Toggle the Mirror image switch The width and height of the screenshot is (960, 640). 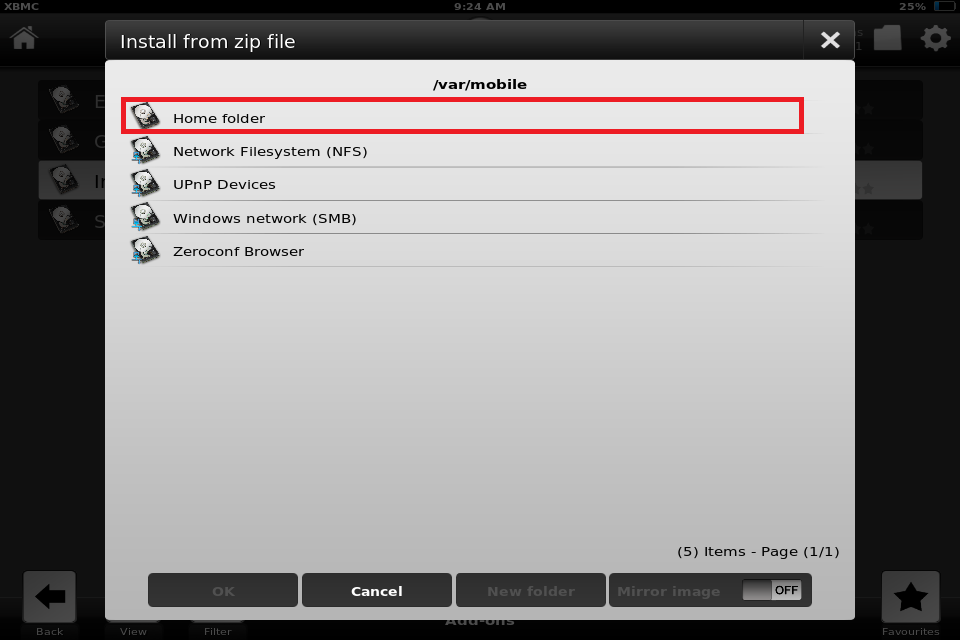pos(771,590)
